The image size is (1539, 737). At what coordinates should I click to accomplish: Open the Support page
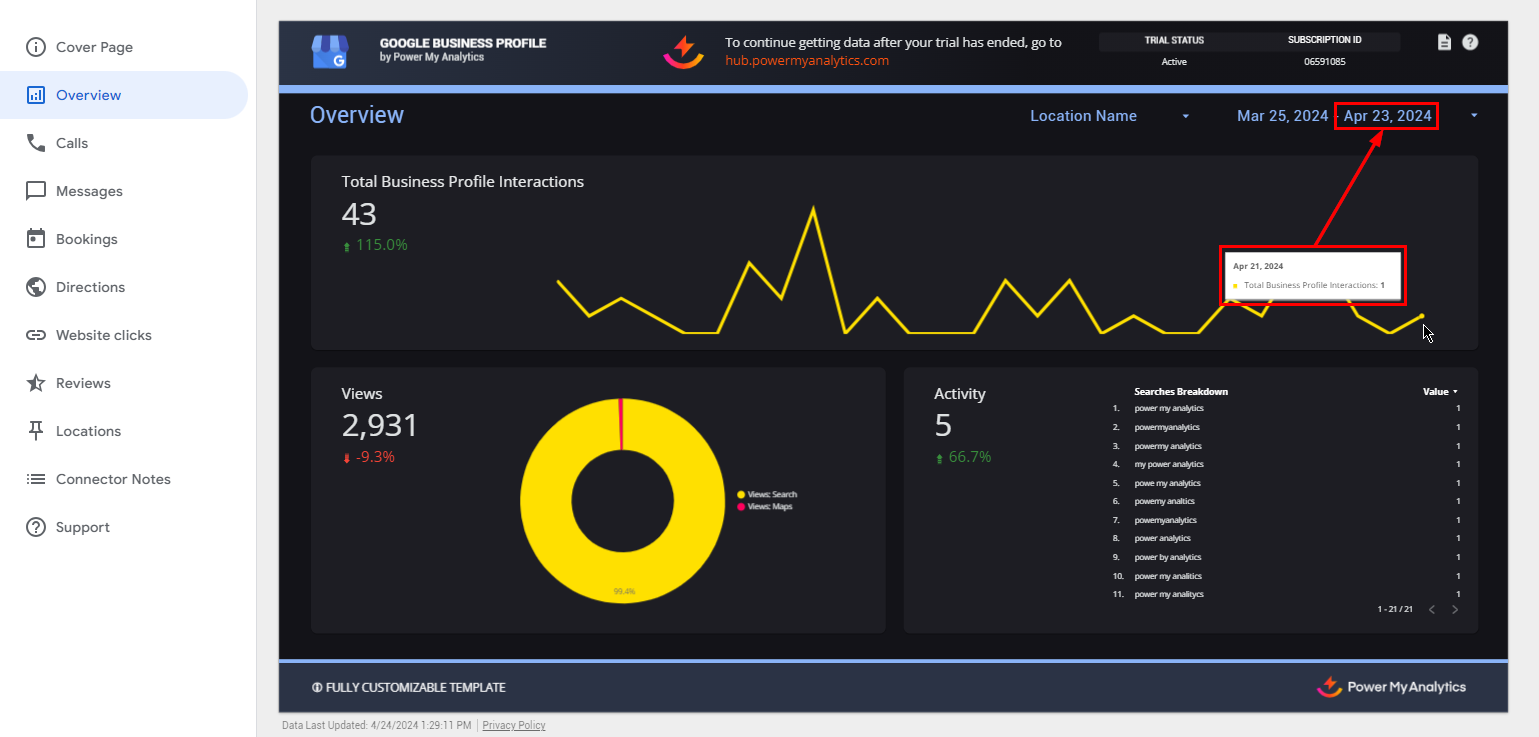[82, 527]
